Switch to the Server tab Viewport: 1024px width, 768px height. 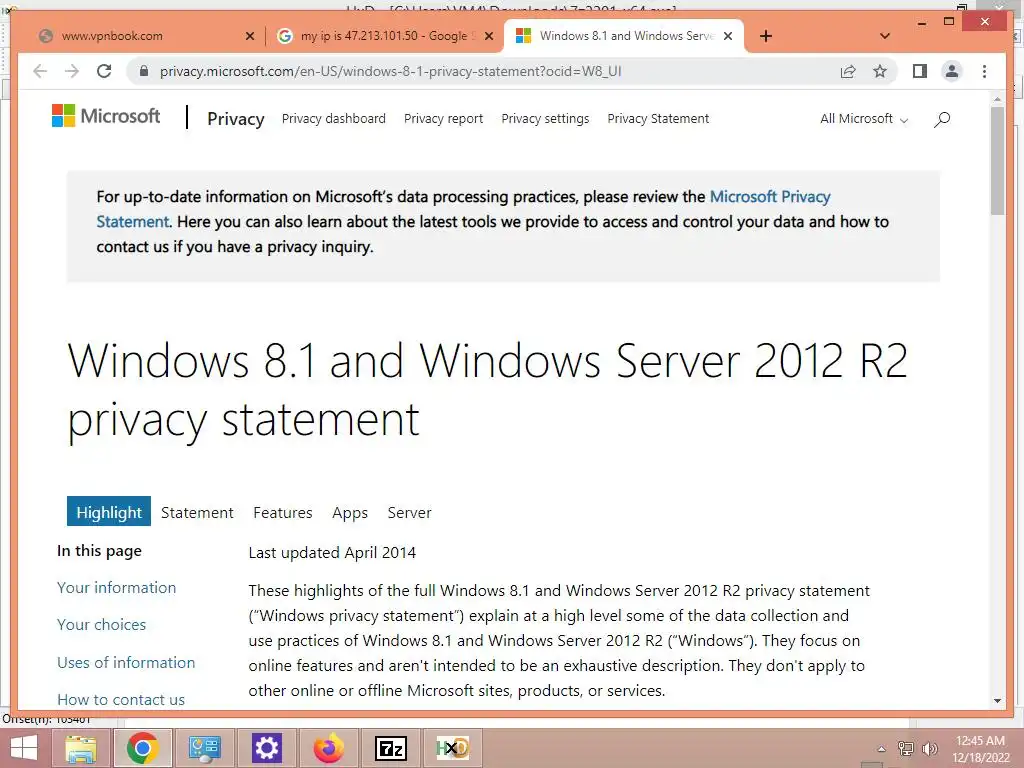point(409,513)
